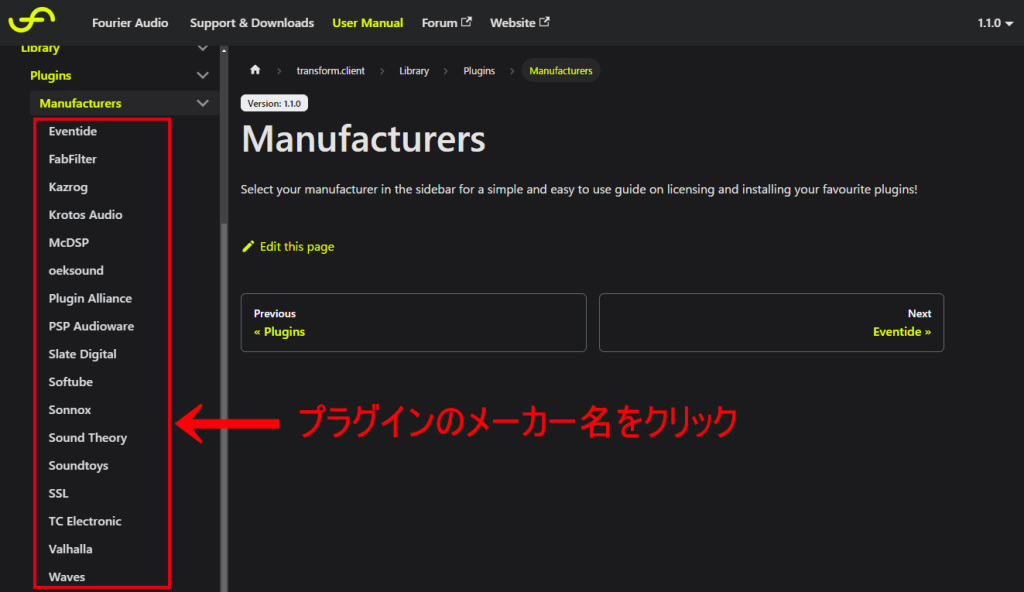Screen dimensions: 1024x592
Task: Open the Valhalla manufacturer page
Action: 71,550
